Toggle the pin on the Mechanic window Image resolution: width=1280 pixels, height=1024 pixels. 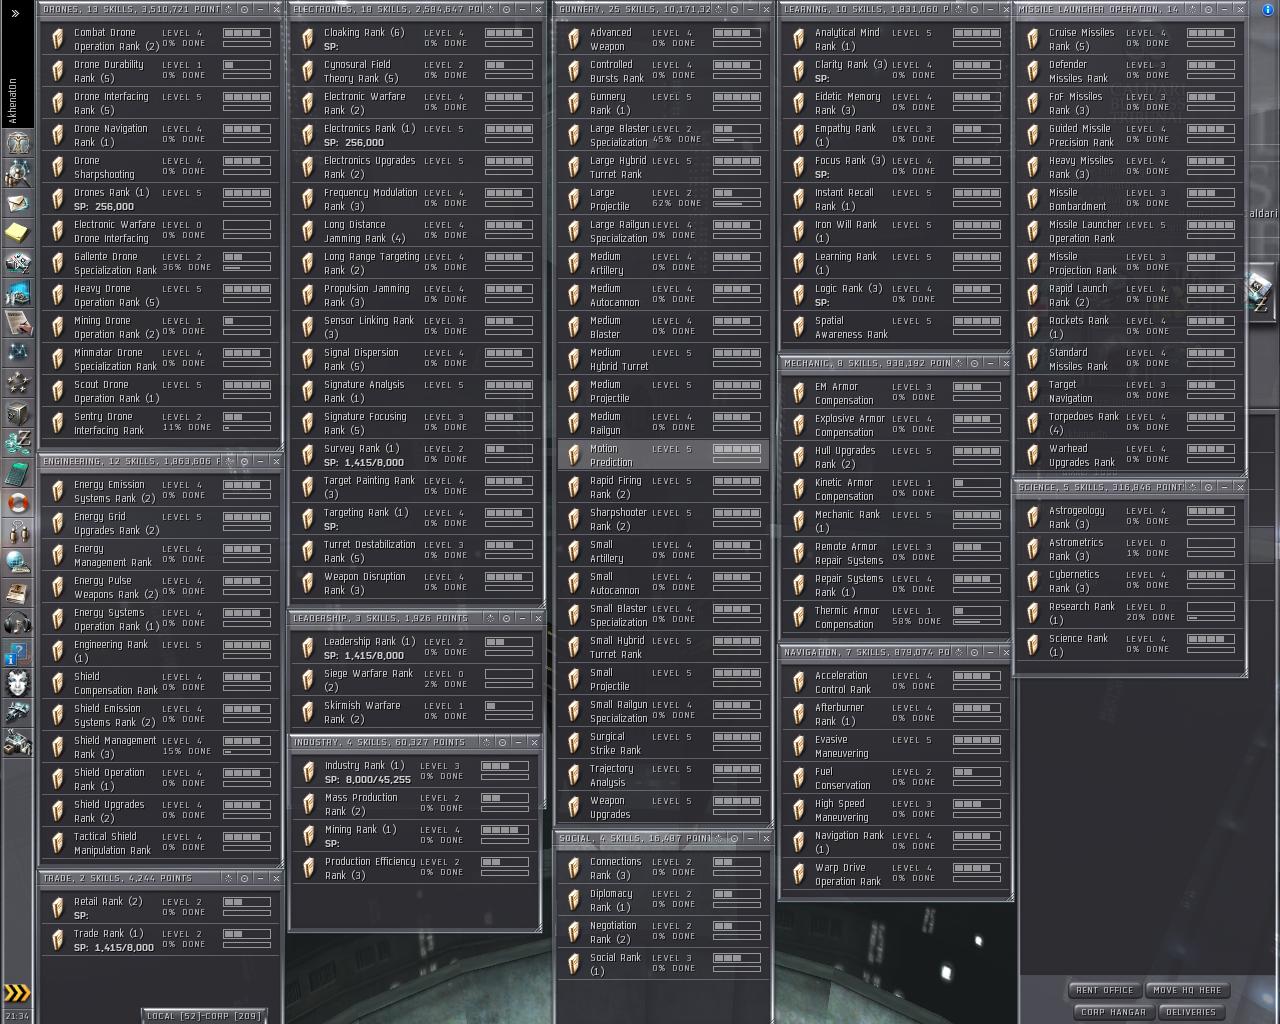coord(974,363)
